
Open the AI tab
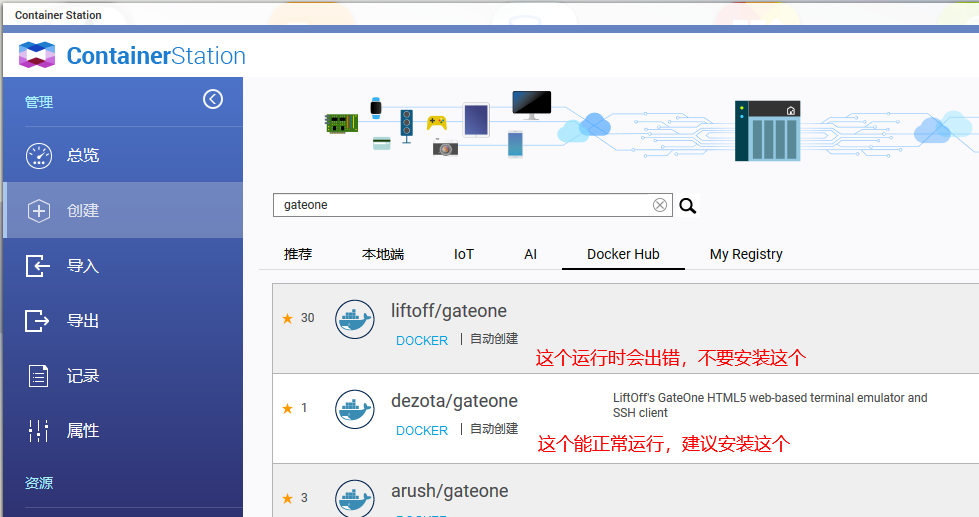coord(531,254)
